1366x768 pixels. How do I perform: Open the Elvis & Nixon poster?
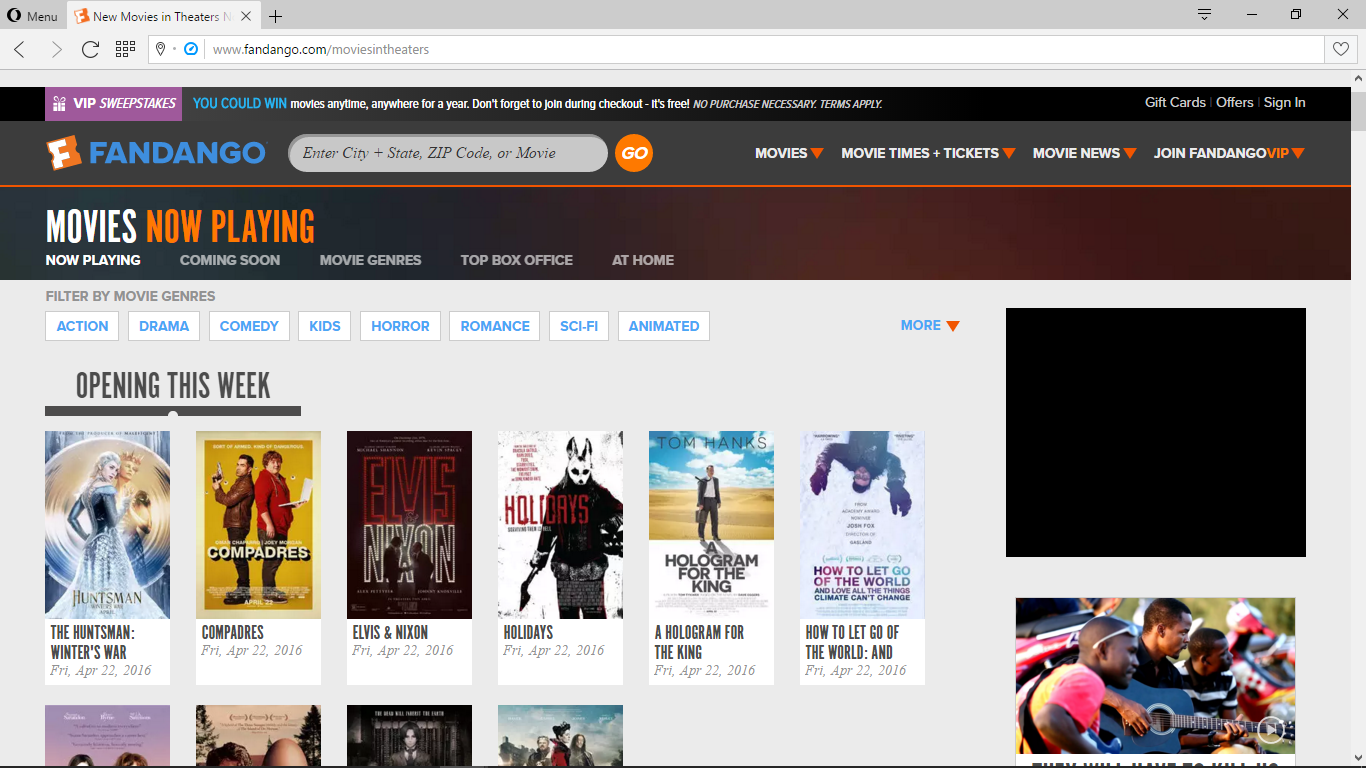[409, 525]
